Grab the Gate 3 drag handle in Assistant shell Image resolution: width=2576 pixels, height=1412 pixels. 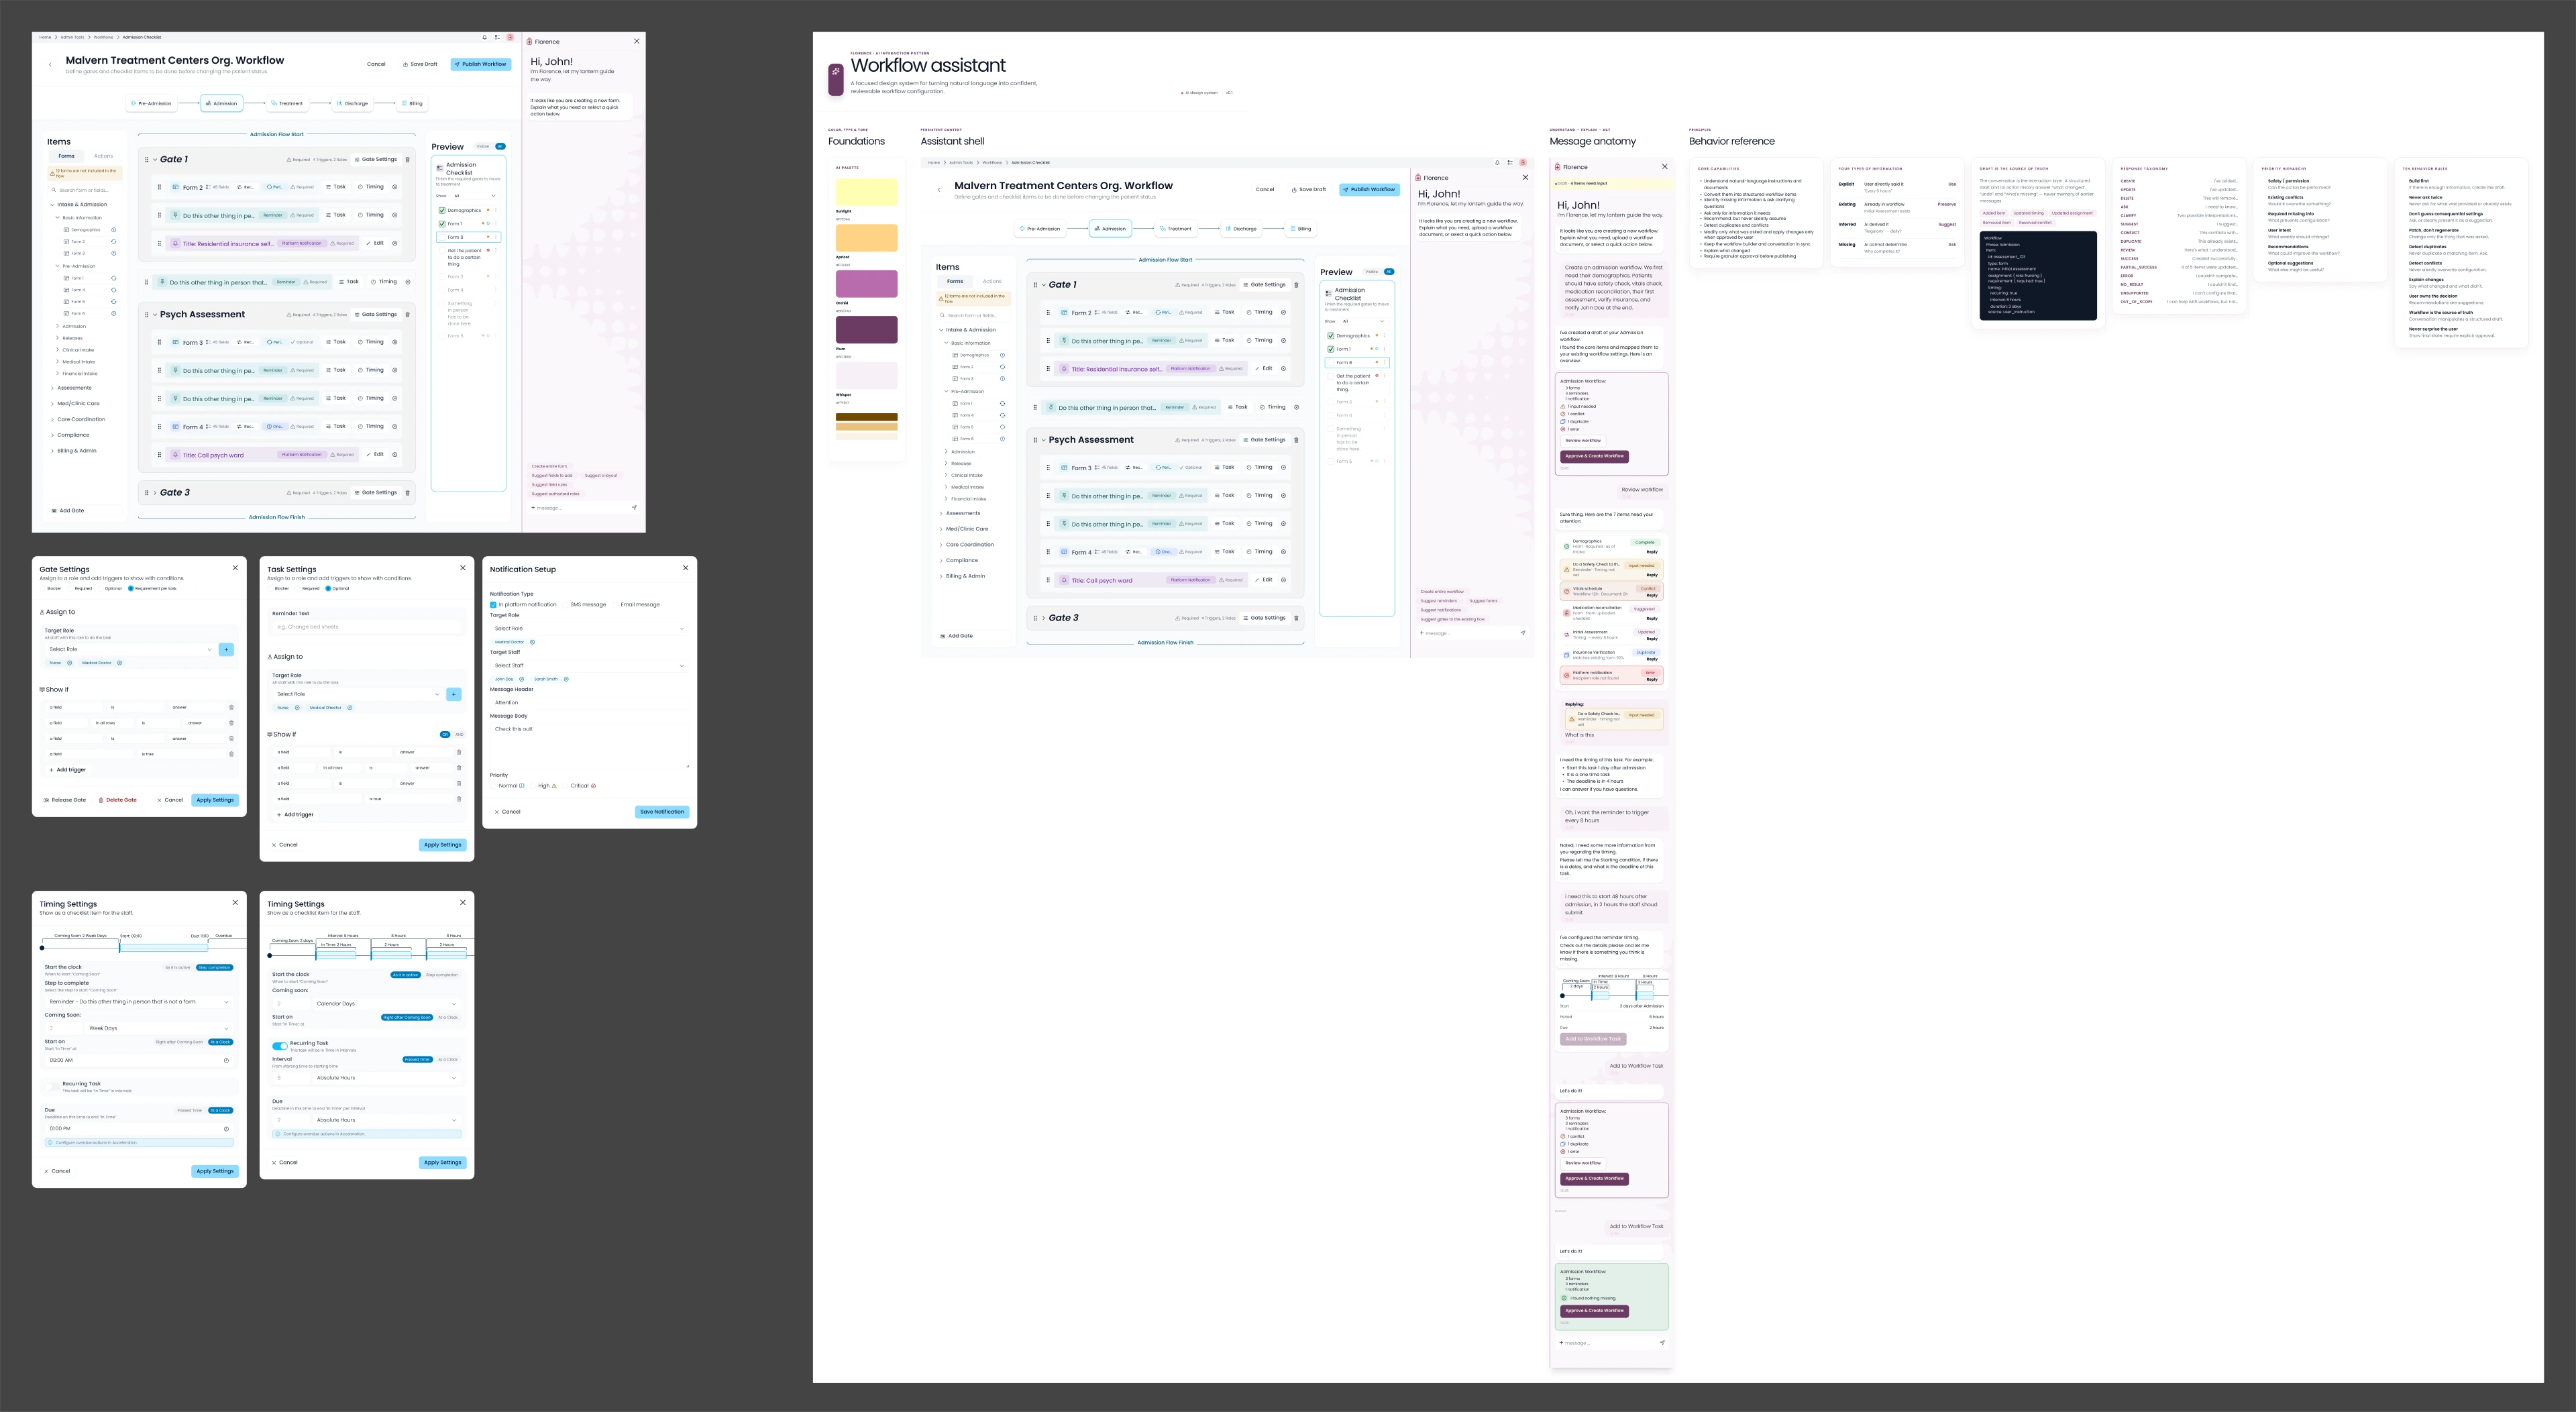pos(1035,618)
